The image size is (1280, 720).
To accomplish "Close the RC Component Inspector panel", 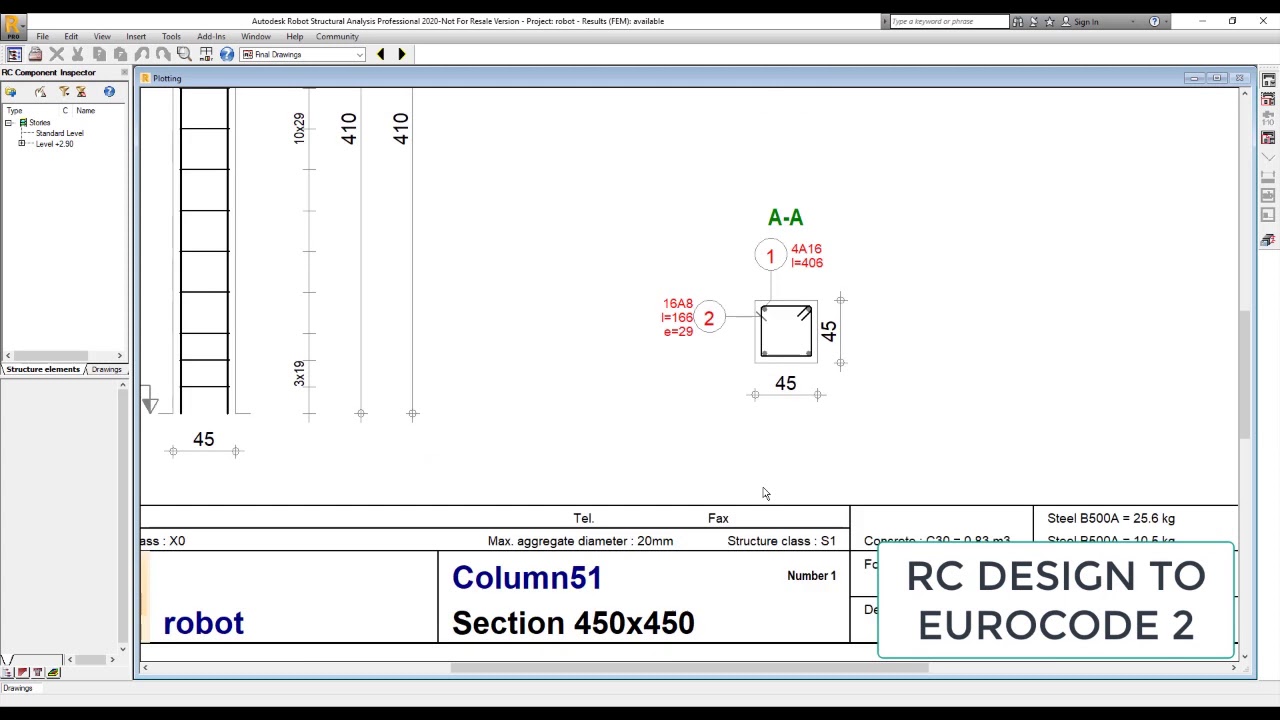I will click(124, 72).
